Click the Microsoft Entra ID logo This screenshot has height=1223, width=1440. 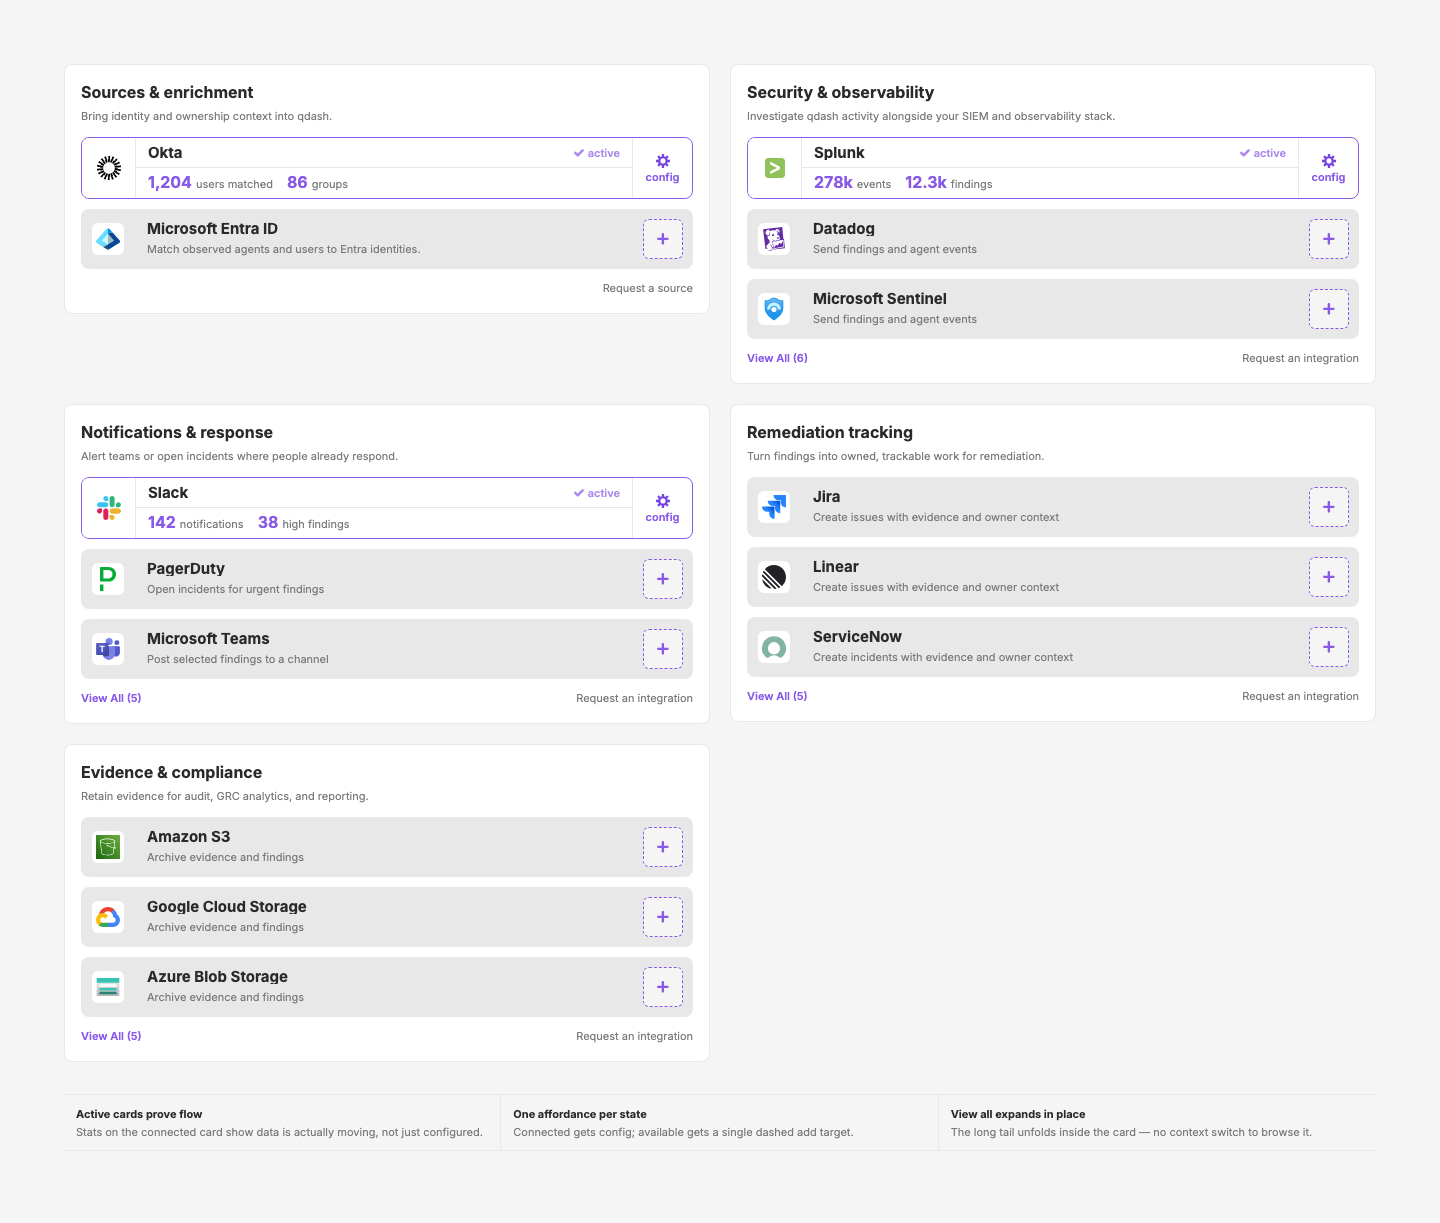(x=108, y=239)
